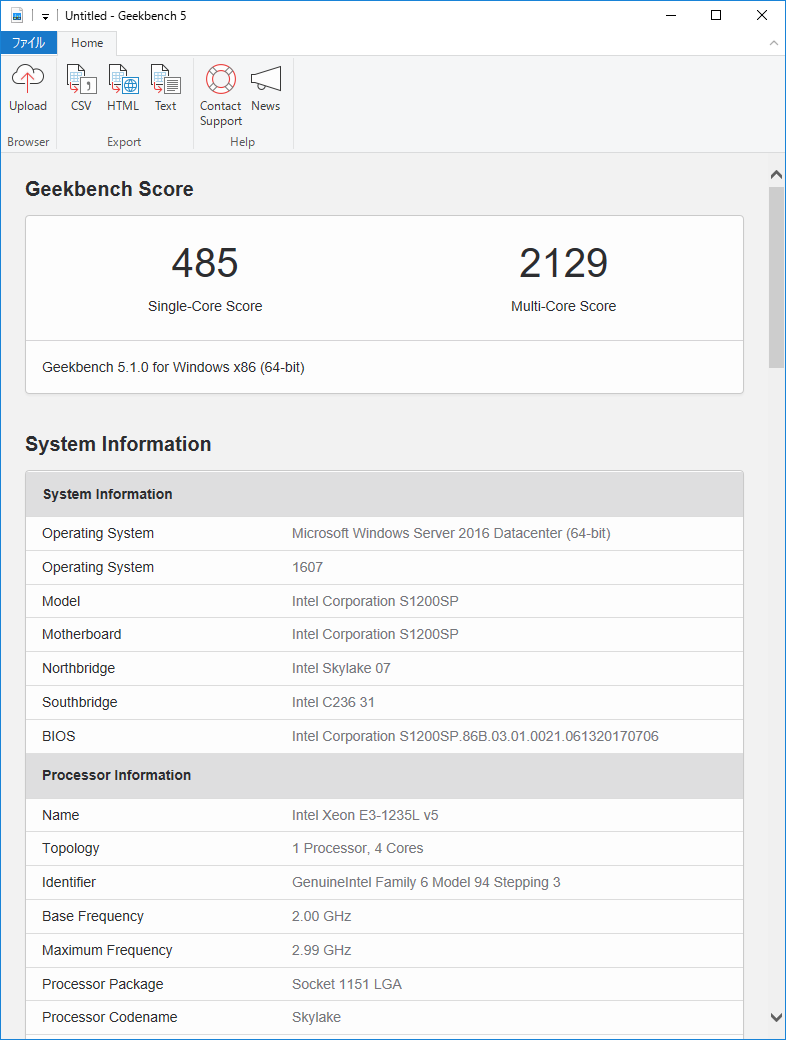This screenshot has height=1040, width=786.
Task: Click the Northbridge value Intel Skylake 07
Action: tap(341, 668)
